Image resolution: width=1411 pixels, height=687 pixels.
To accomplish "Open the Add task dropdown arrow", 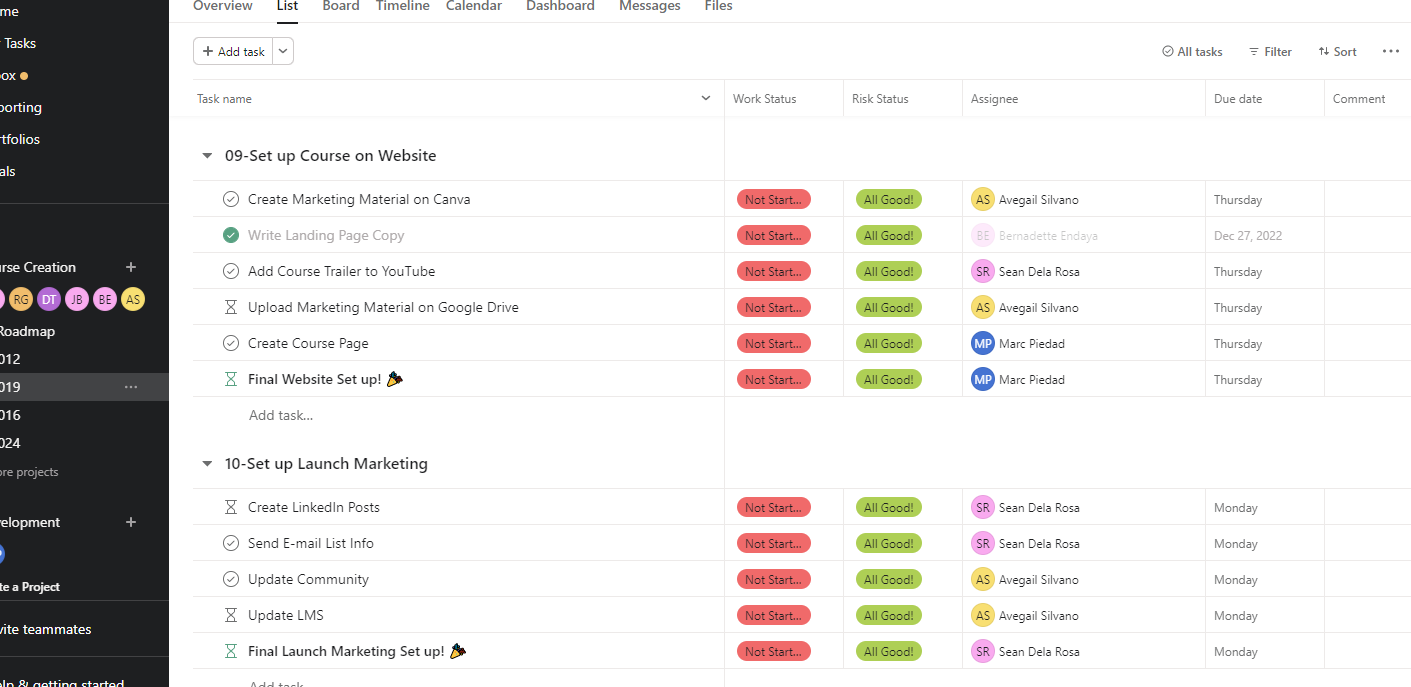I will tap(284, 51).
